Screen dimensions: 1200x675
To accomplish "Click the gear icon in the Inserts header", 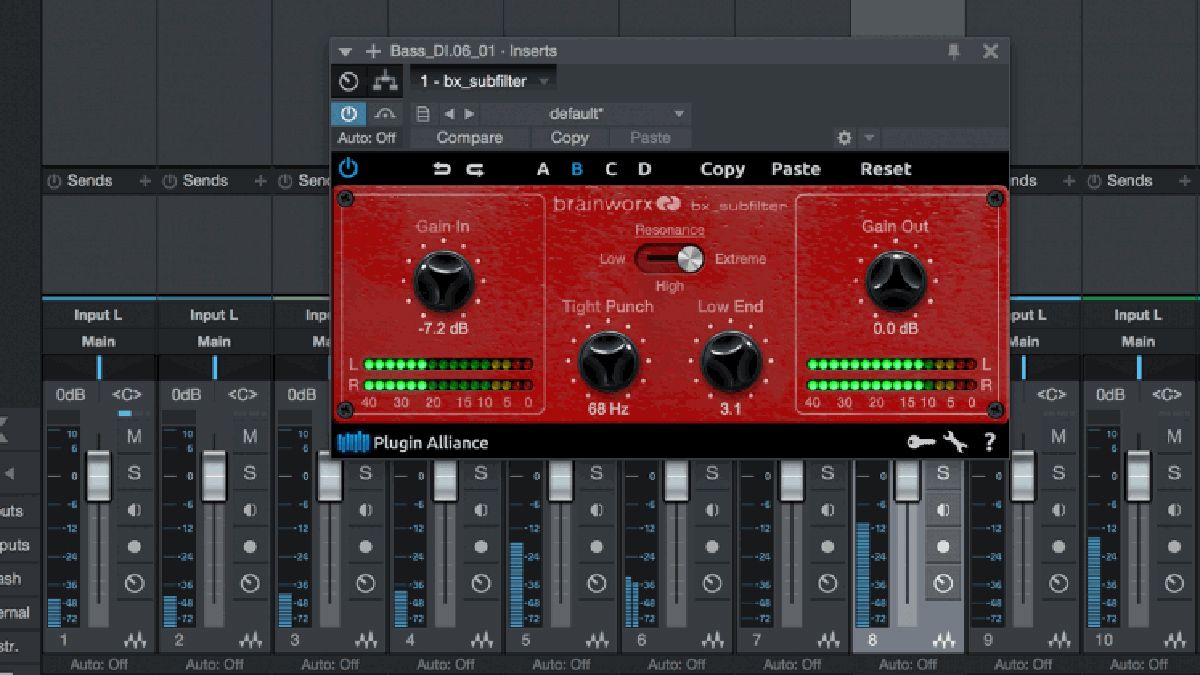I will click(x=845, y=138).
